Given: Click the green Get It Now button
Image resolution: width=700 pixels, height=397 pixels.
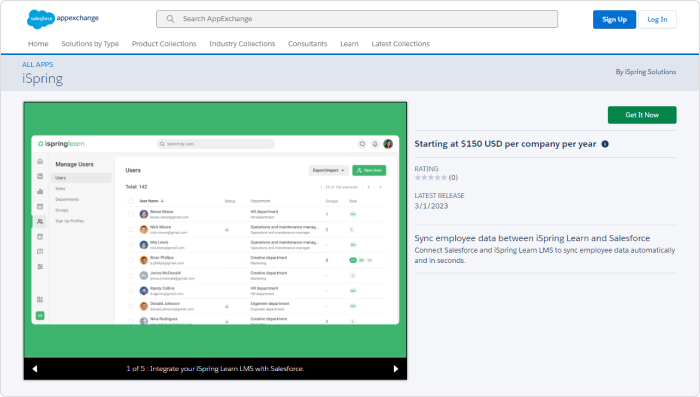Looking at the screenshot, I should (642, 115).
